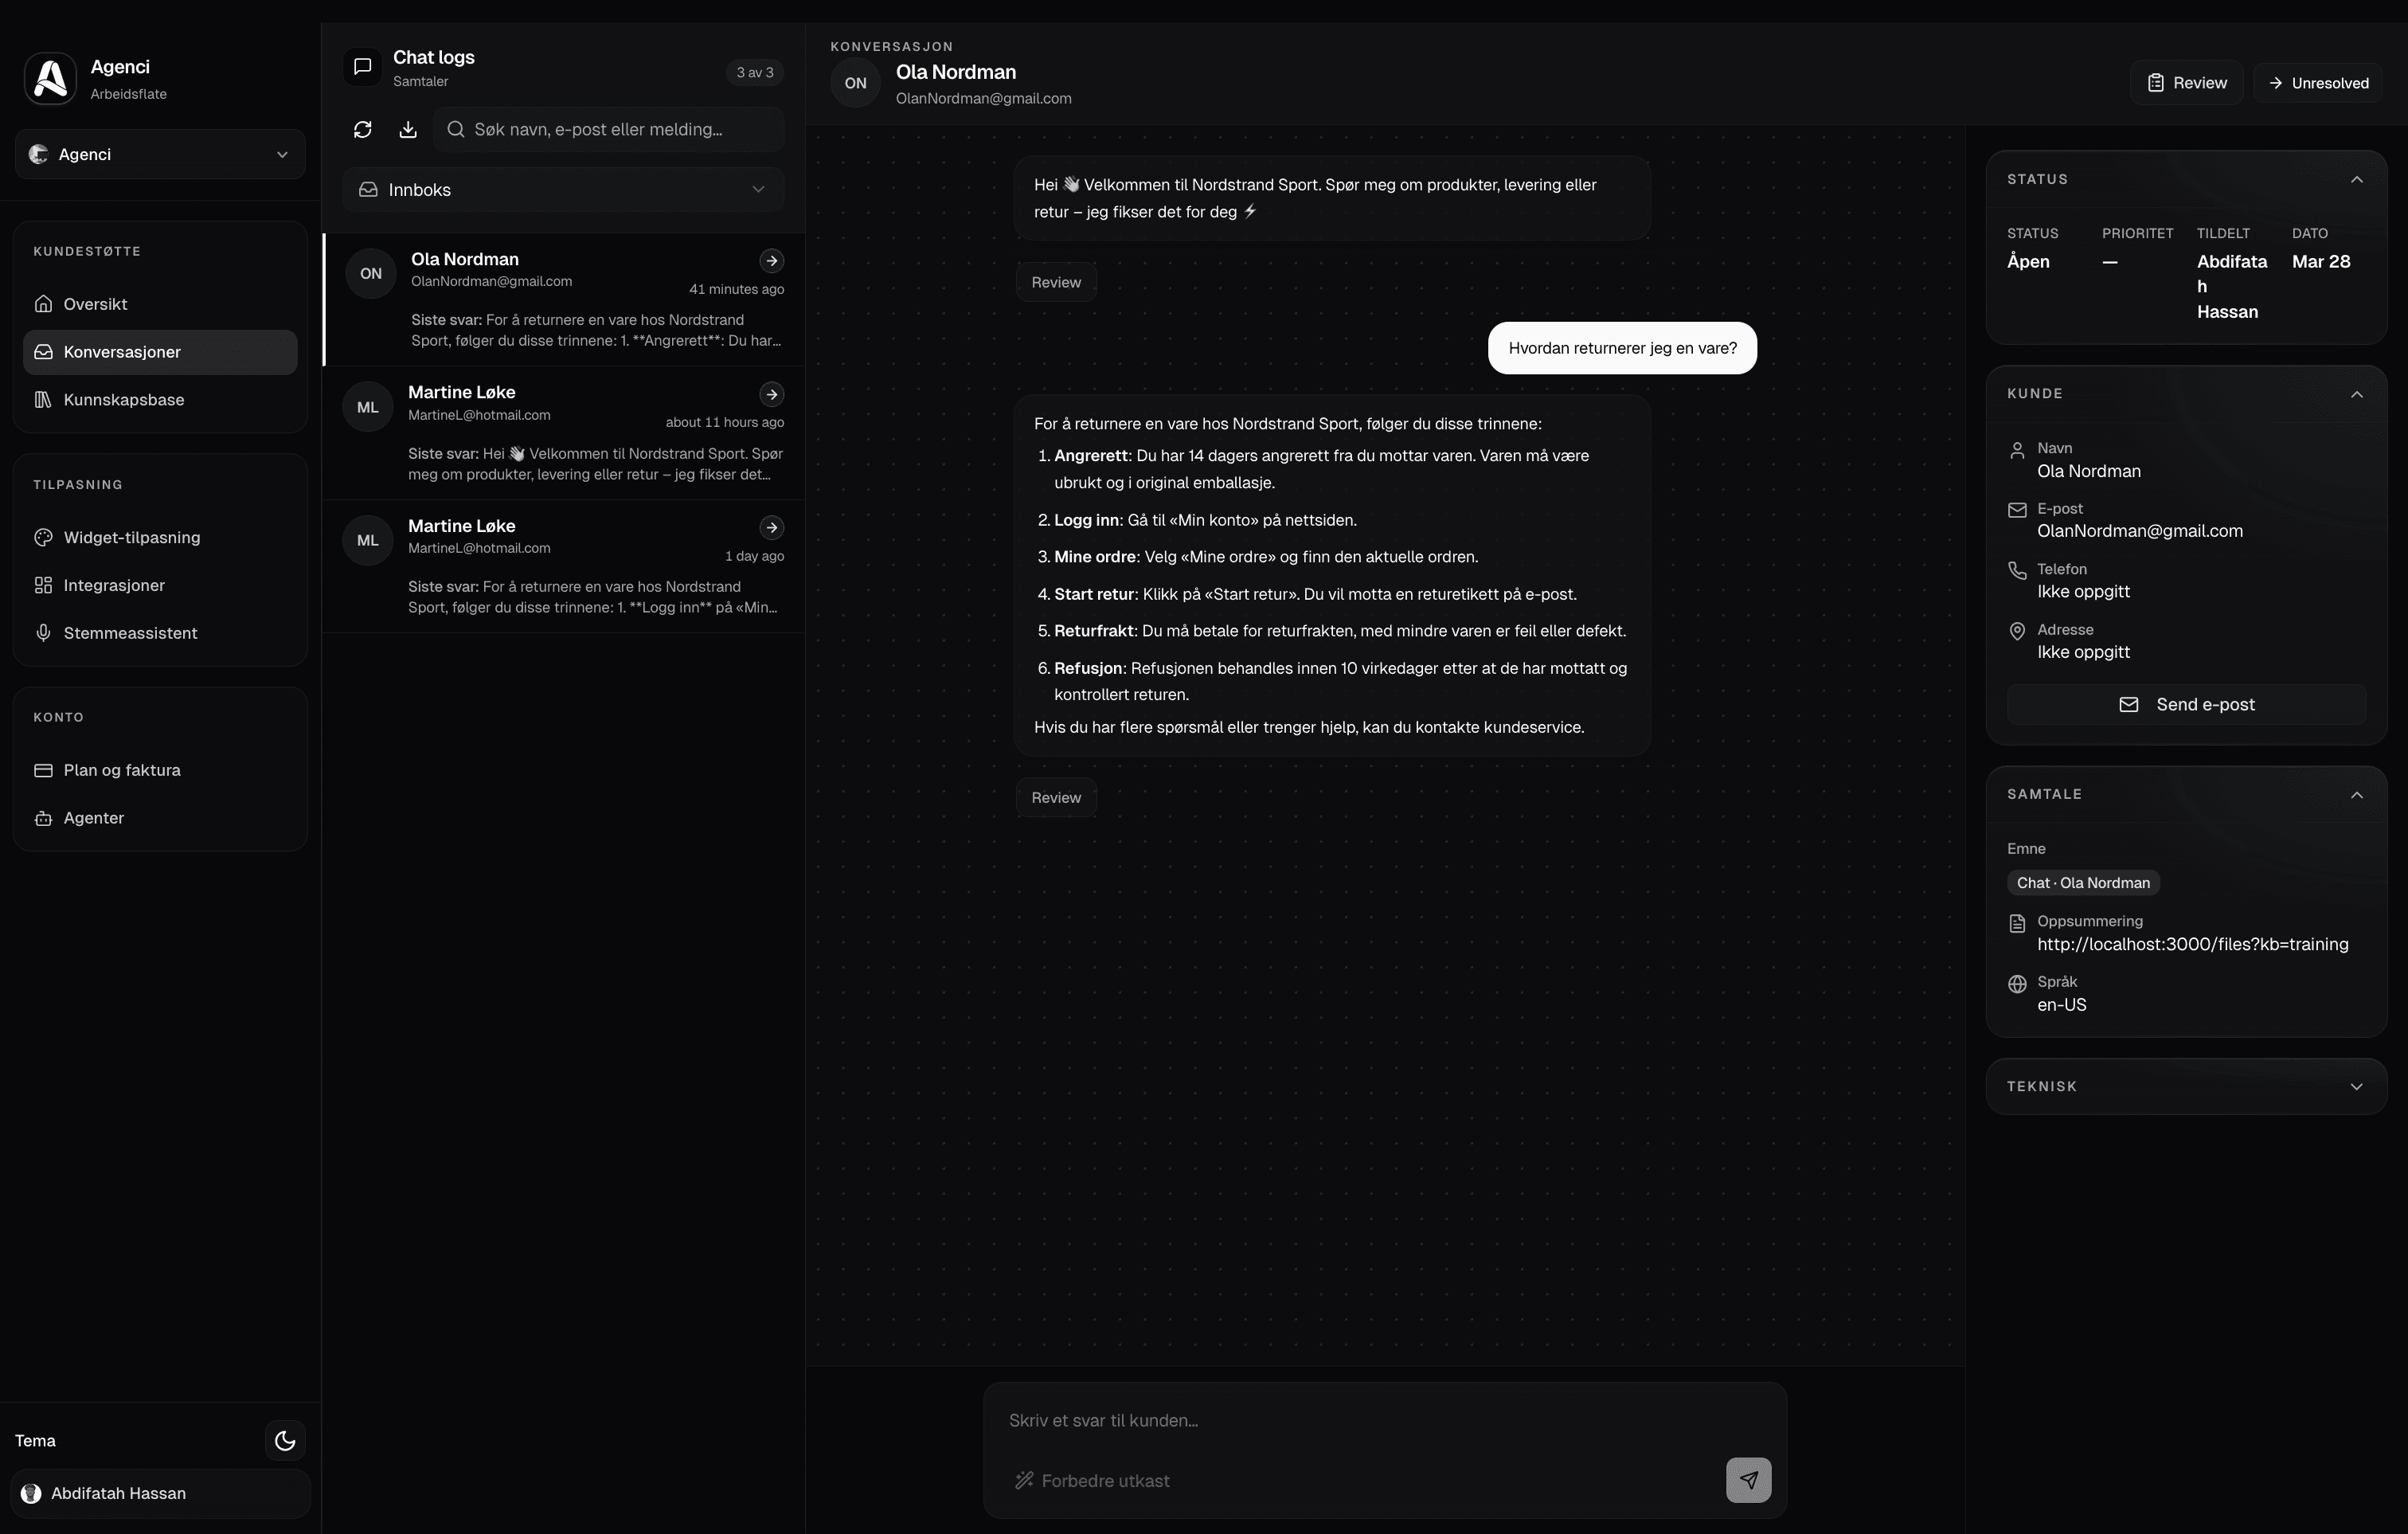Expand the TEKNISK panel
This screenshot has width=2408, height=1534.
(2356, 1087)
